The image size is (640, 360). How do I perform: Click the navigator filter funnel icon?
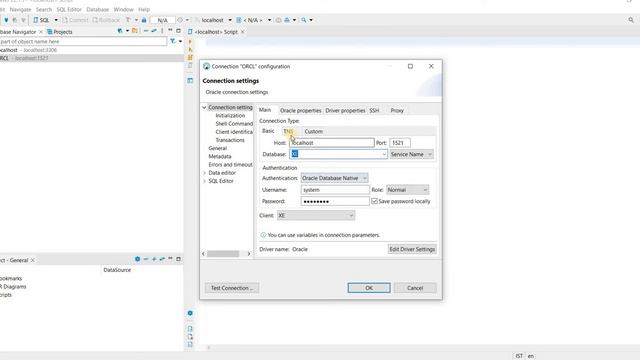173,41
